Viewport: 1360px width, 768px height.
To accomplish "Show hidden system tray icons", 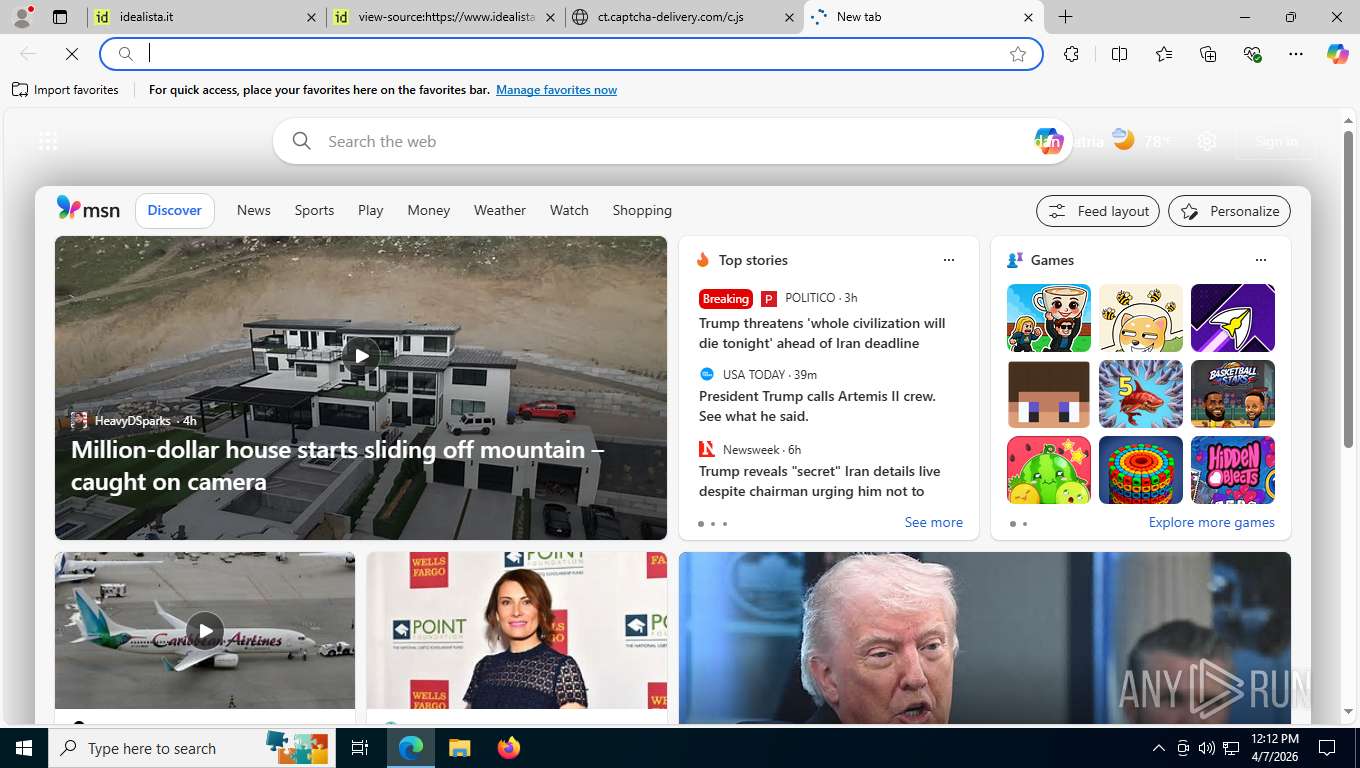I will point(1159,748).
